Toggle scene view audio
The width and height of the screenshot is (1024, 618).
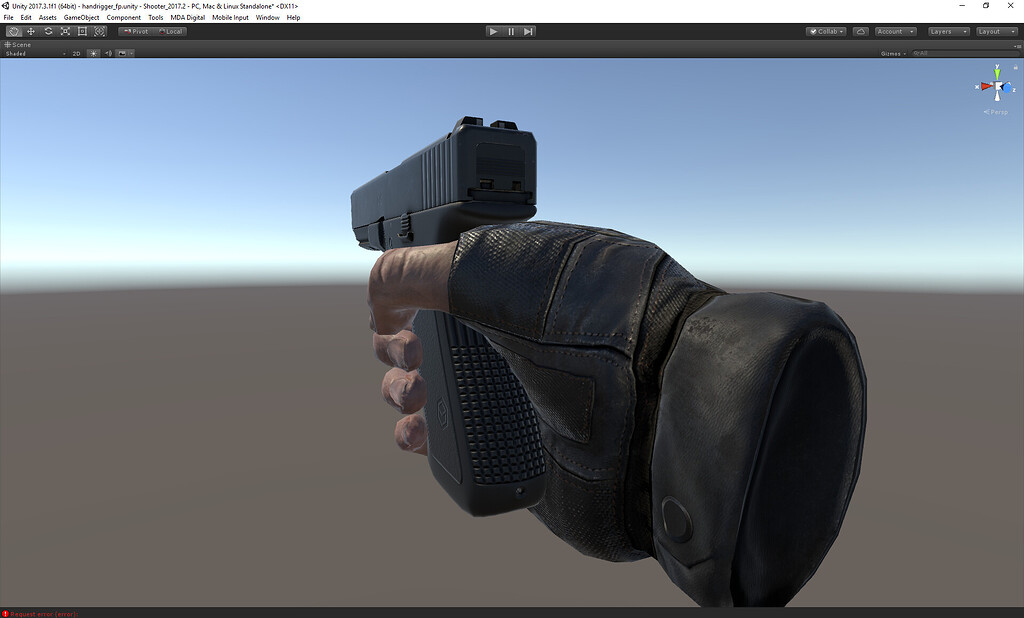click(109, 53)
